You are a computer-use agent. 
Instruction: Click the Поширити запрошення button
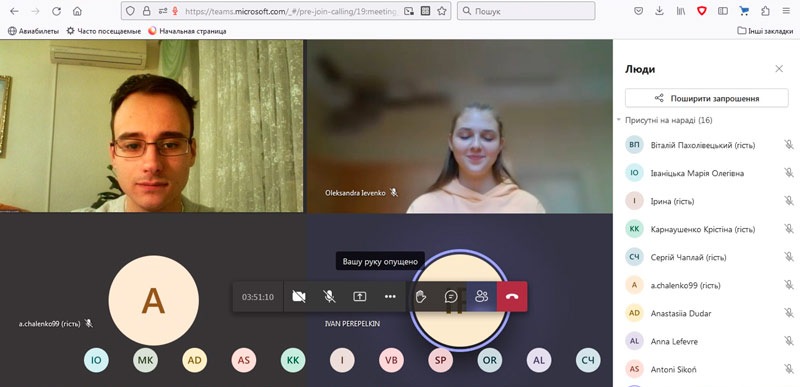(707, 98)
